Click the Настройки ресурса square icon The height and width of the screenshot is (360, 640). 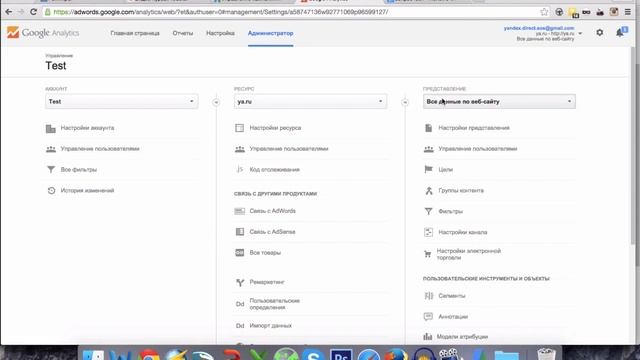coord(240,128)
